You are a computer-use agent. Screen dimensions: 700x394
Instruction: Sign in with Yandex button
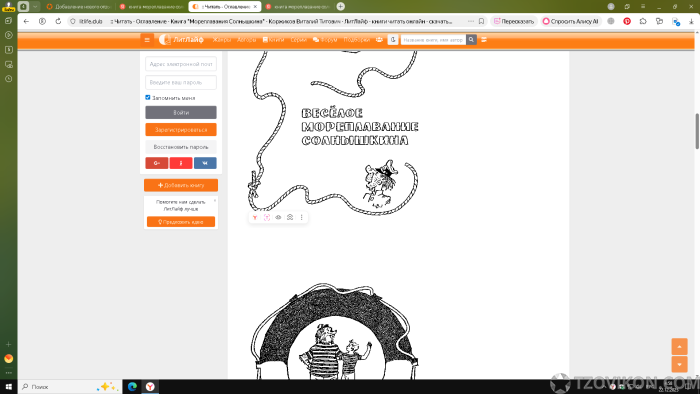(x=181, y=163)
